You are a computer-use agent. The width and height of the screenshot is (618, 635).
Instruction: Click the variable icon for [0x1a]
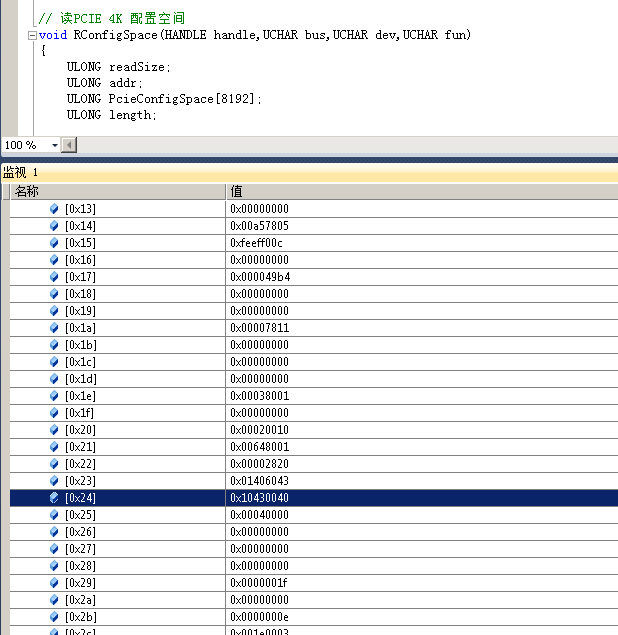pyautogui.click(x=54, y=328)
